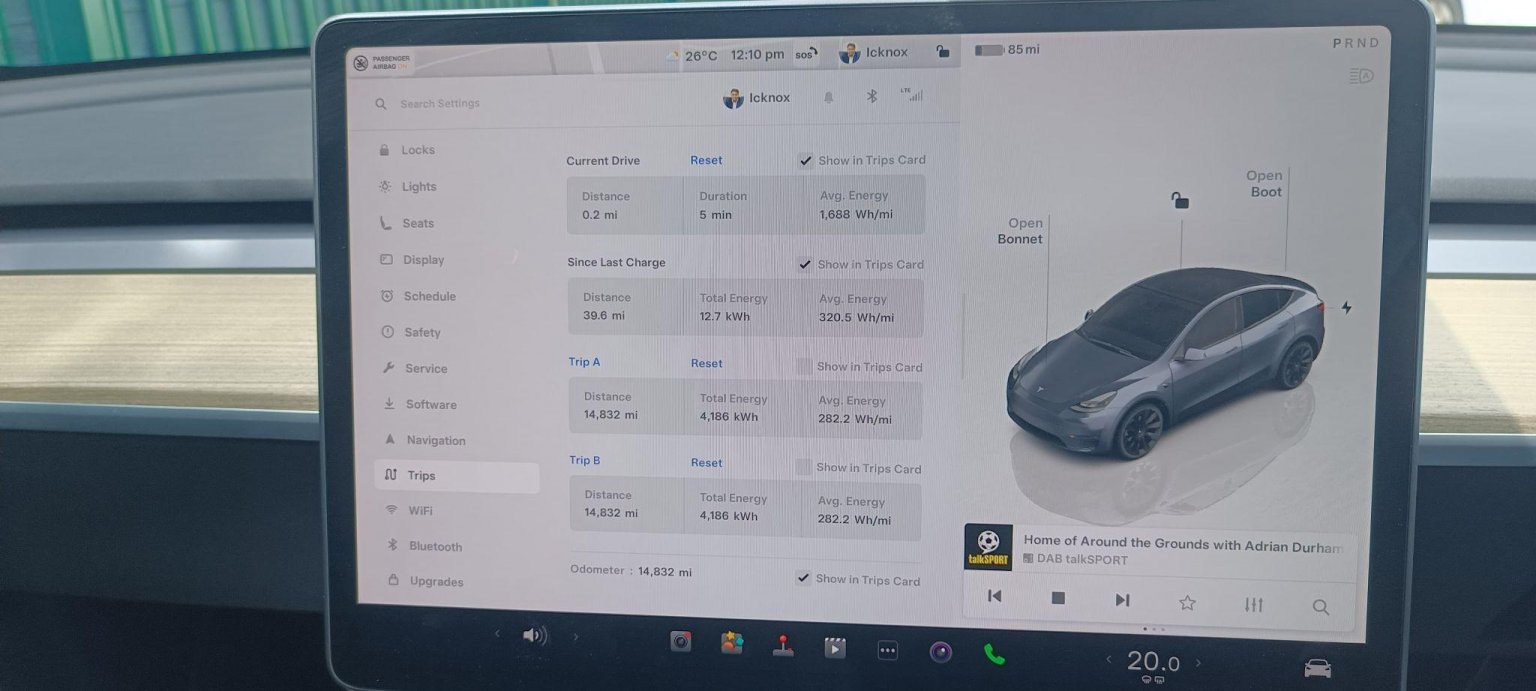Toggle Since Last Charge Show in Trips Card
Screen dimensions: 1536x691
coord(805,264)
